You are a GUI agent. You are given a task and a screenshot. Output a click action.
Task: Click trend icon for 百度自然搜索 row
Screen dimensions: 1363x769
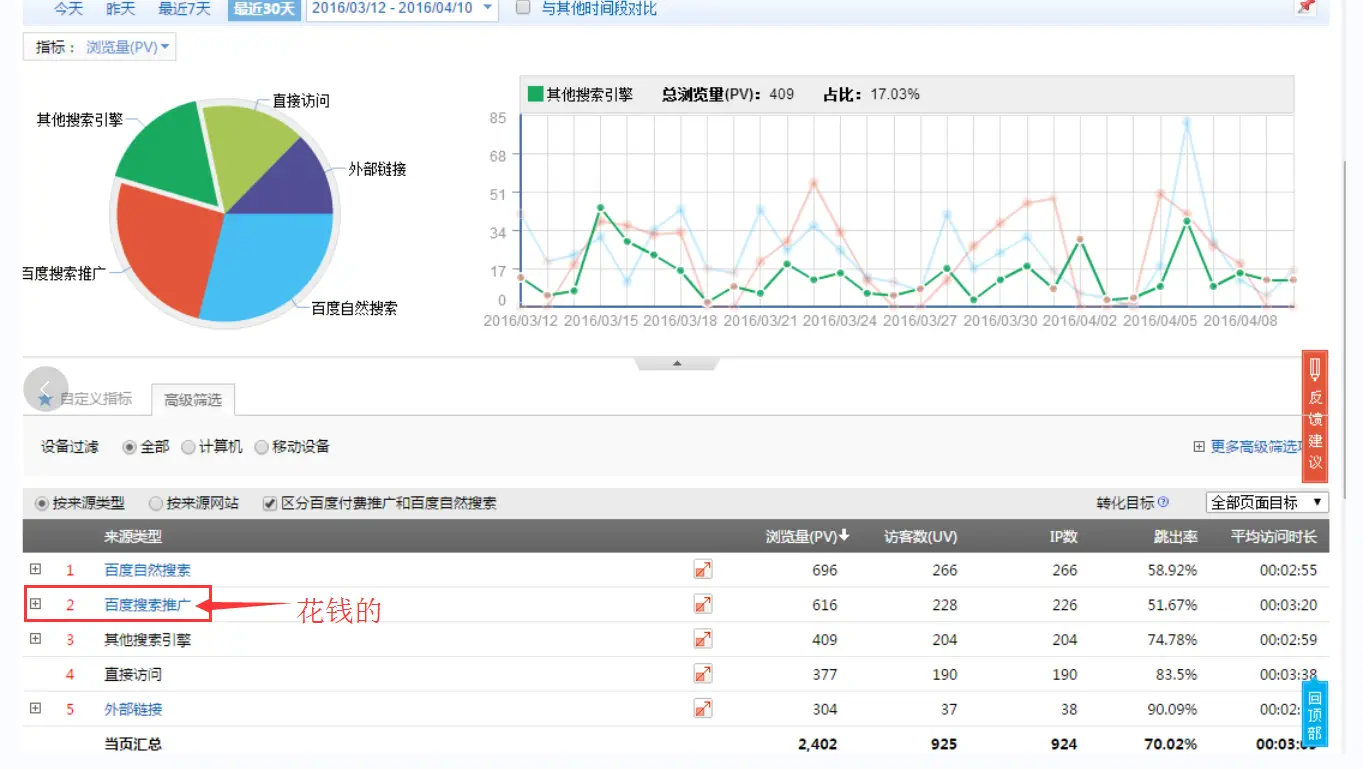703,570
